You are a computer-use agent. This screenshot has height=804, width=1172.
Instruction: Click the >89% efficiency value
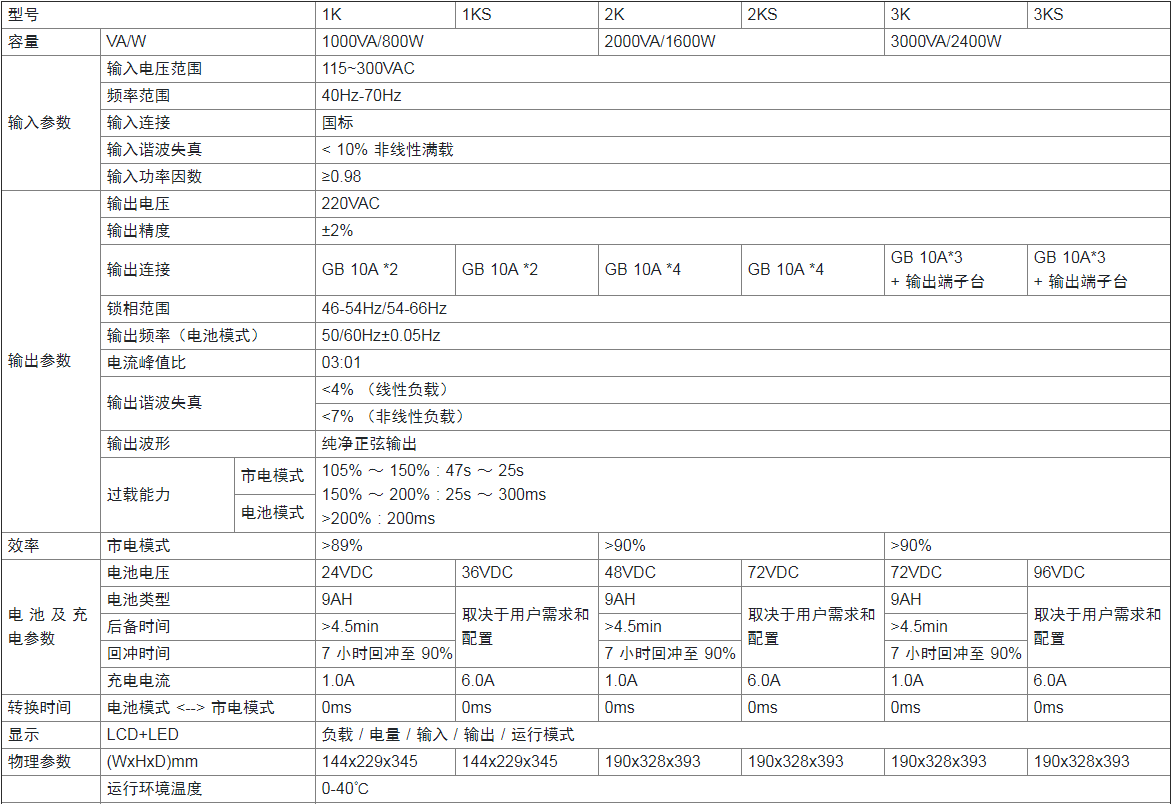tap(342, 546)
